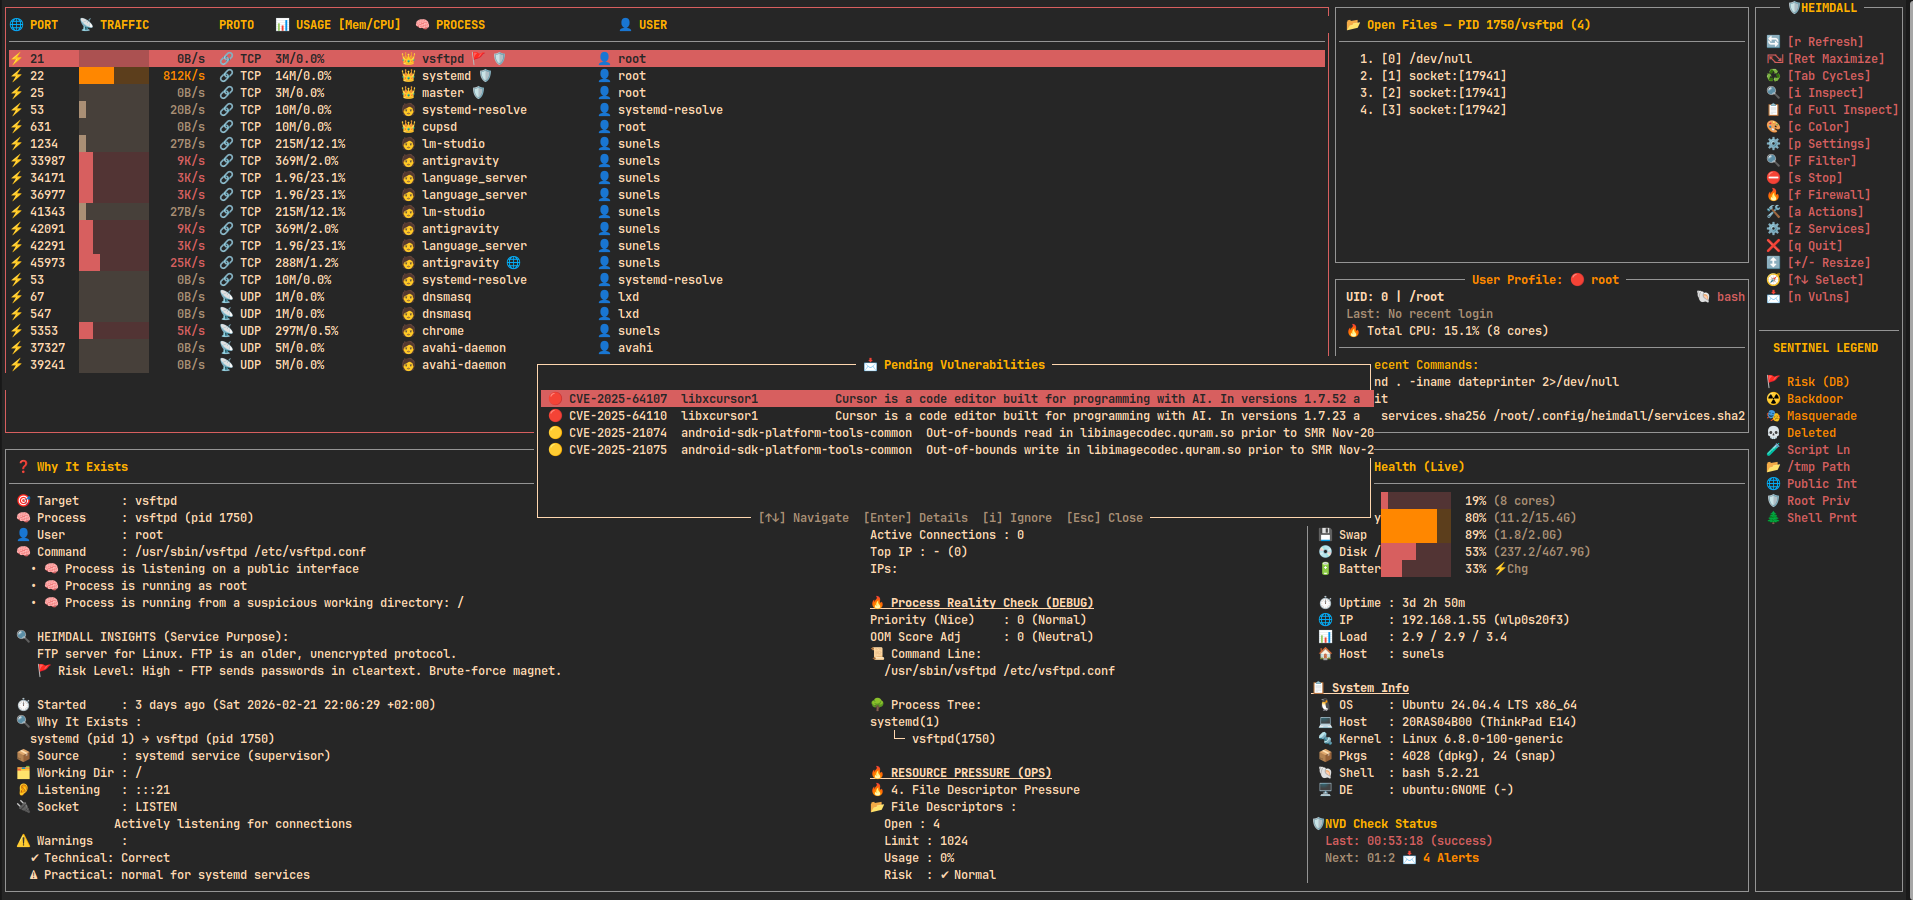The width and height of the screenshot is (1913, 900).
Task: Click the [F Filter] command
Action: [1821, 161]
